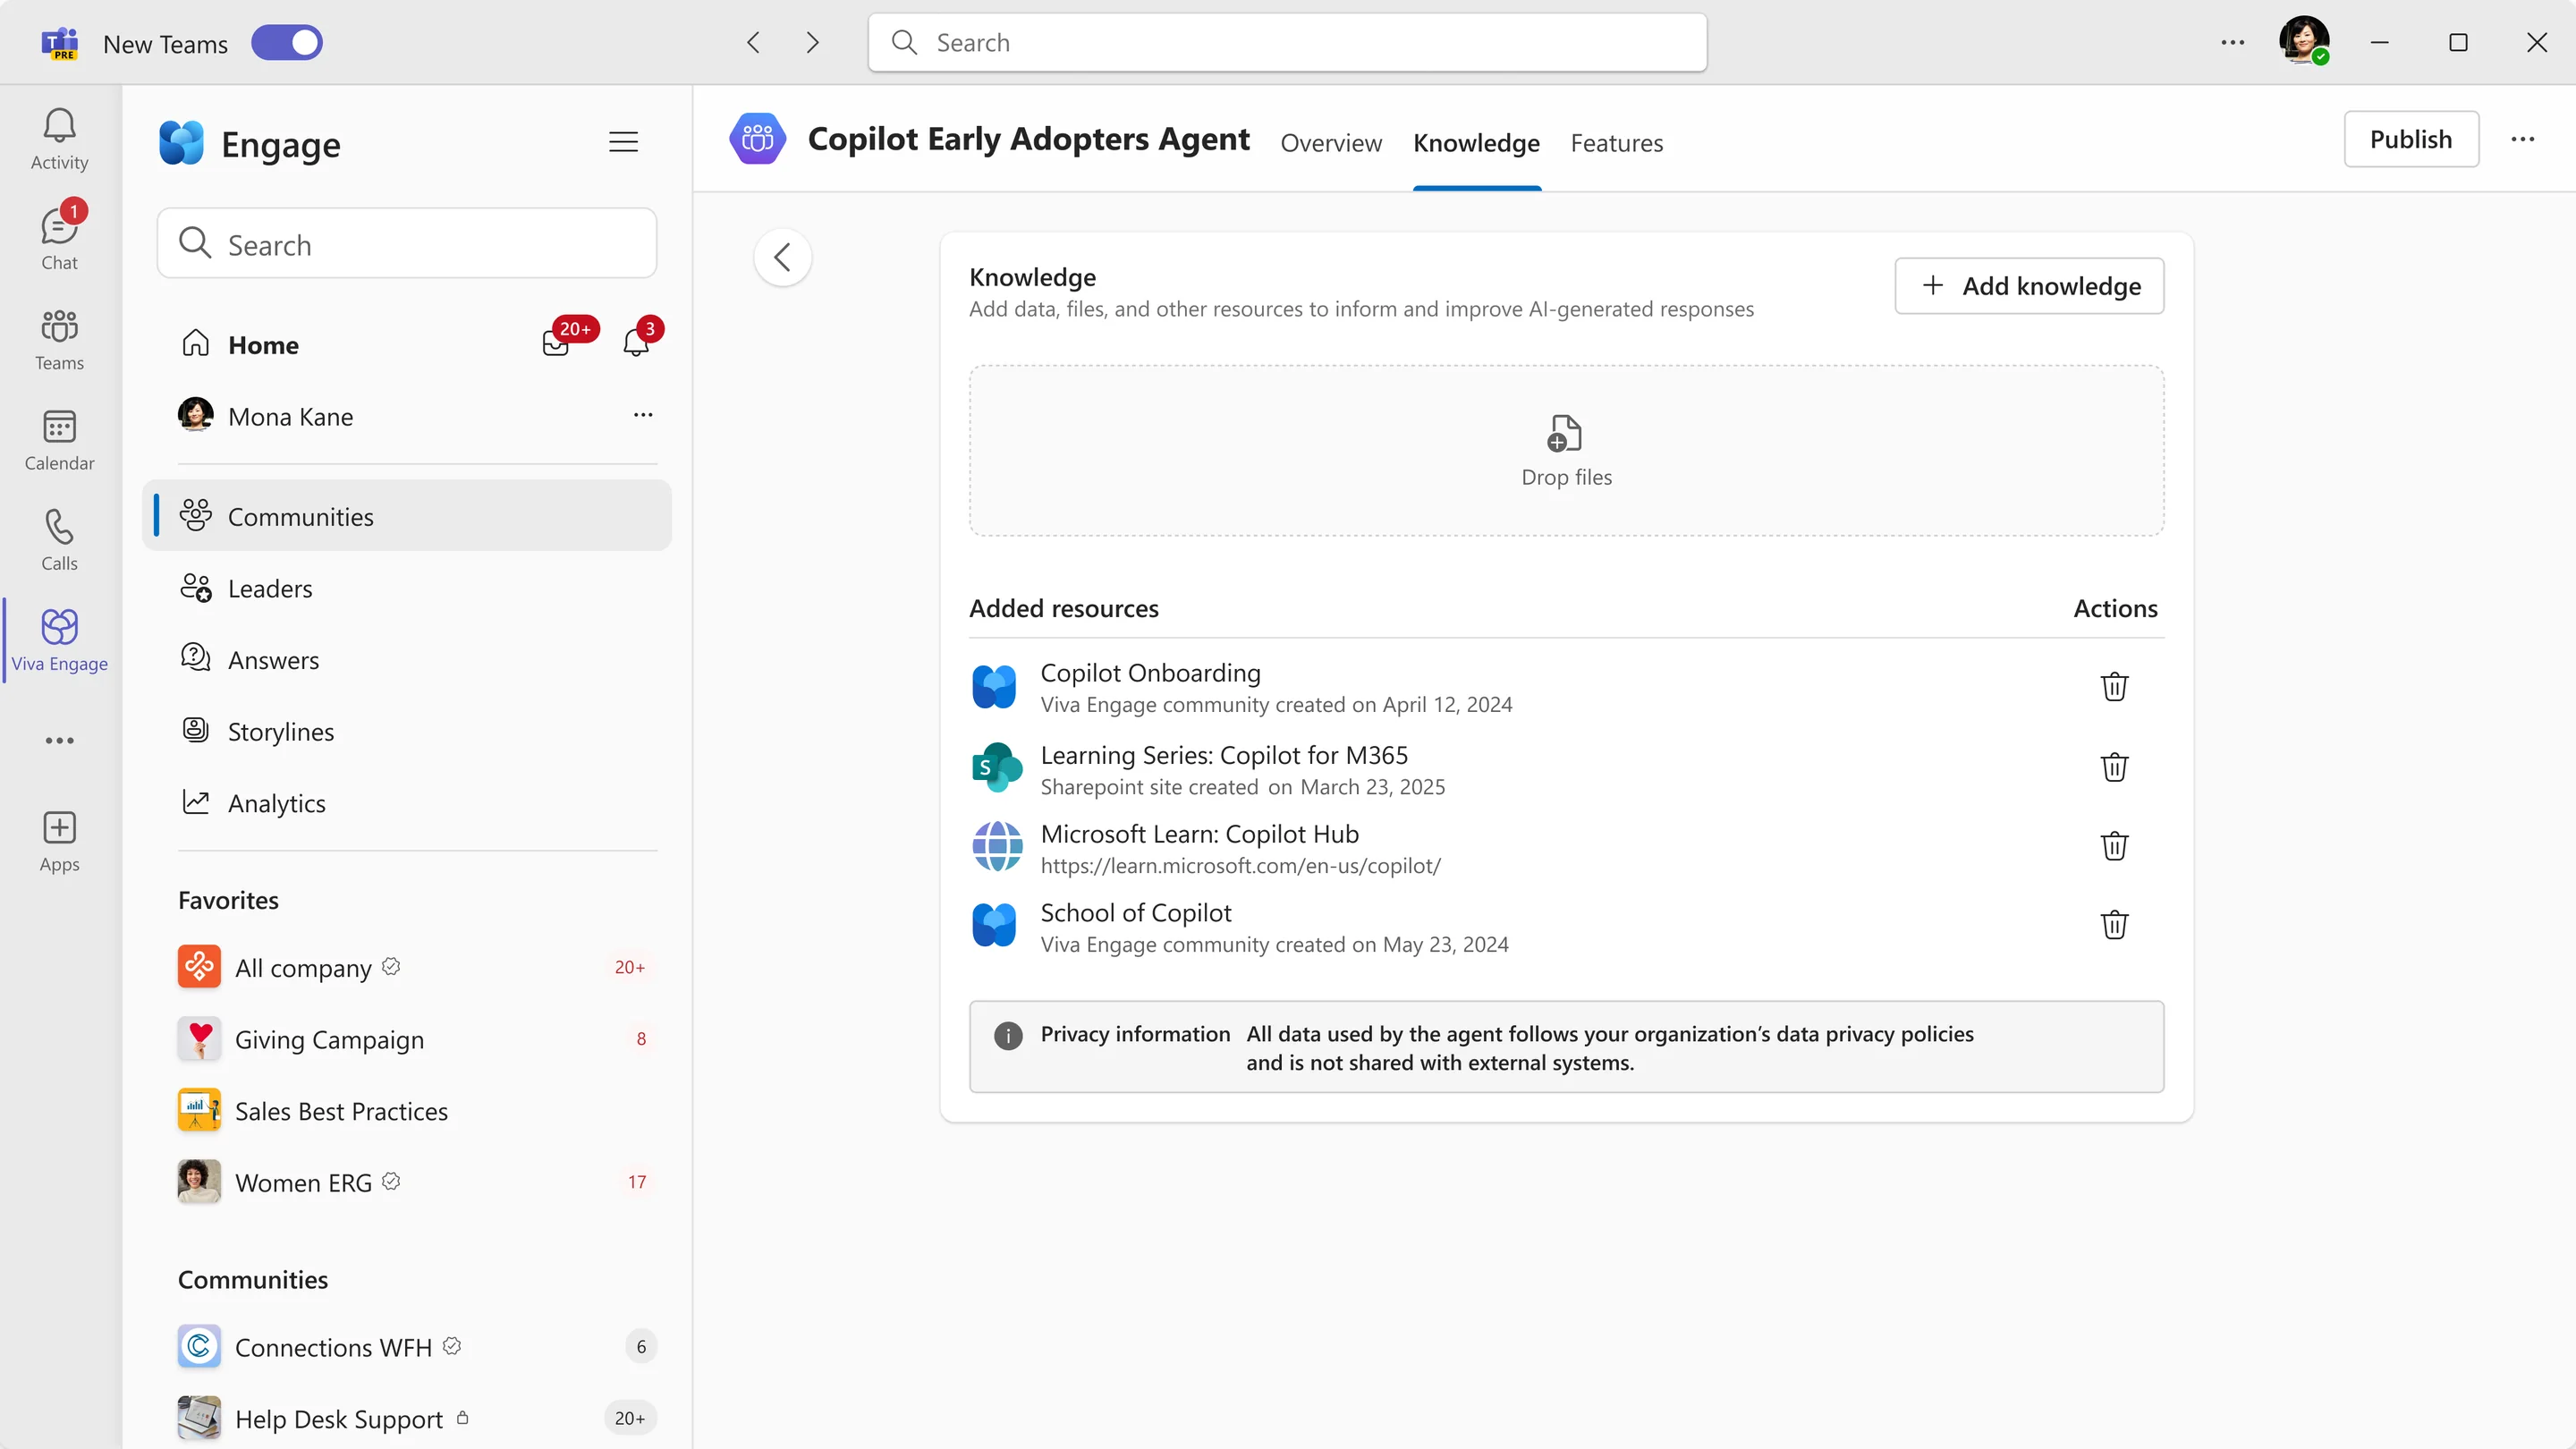Open the learn.microsoft.com copilot URL

tap(1240, 866)
